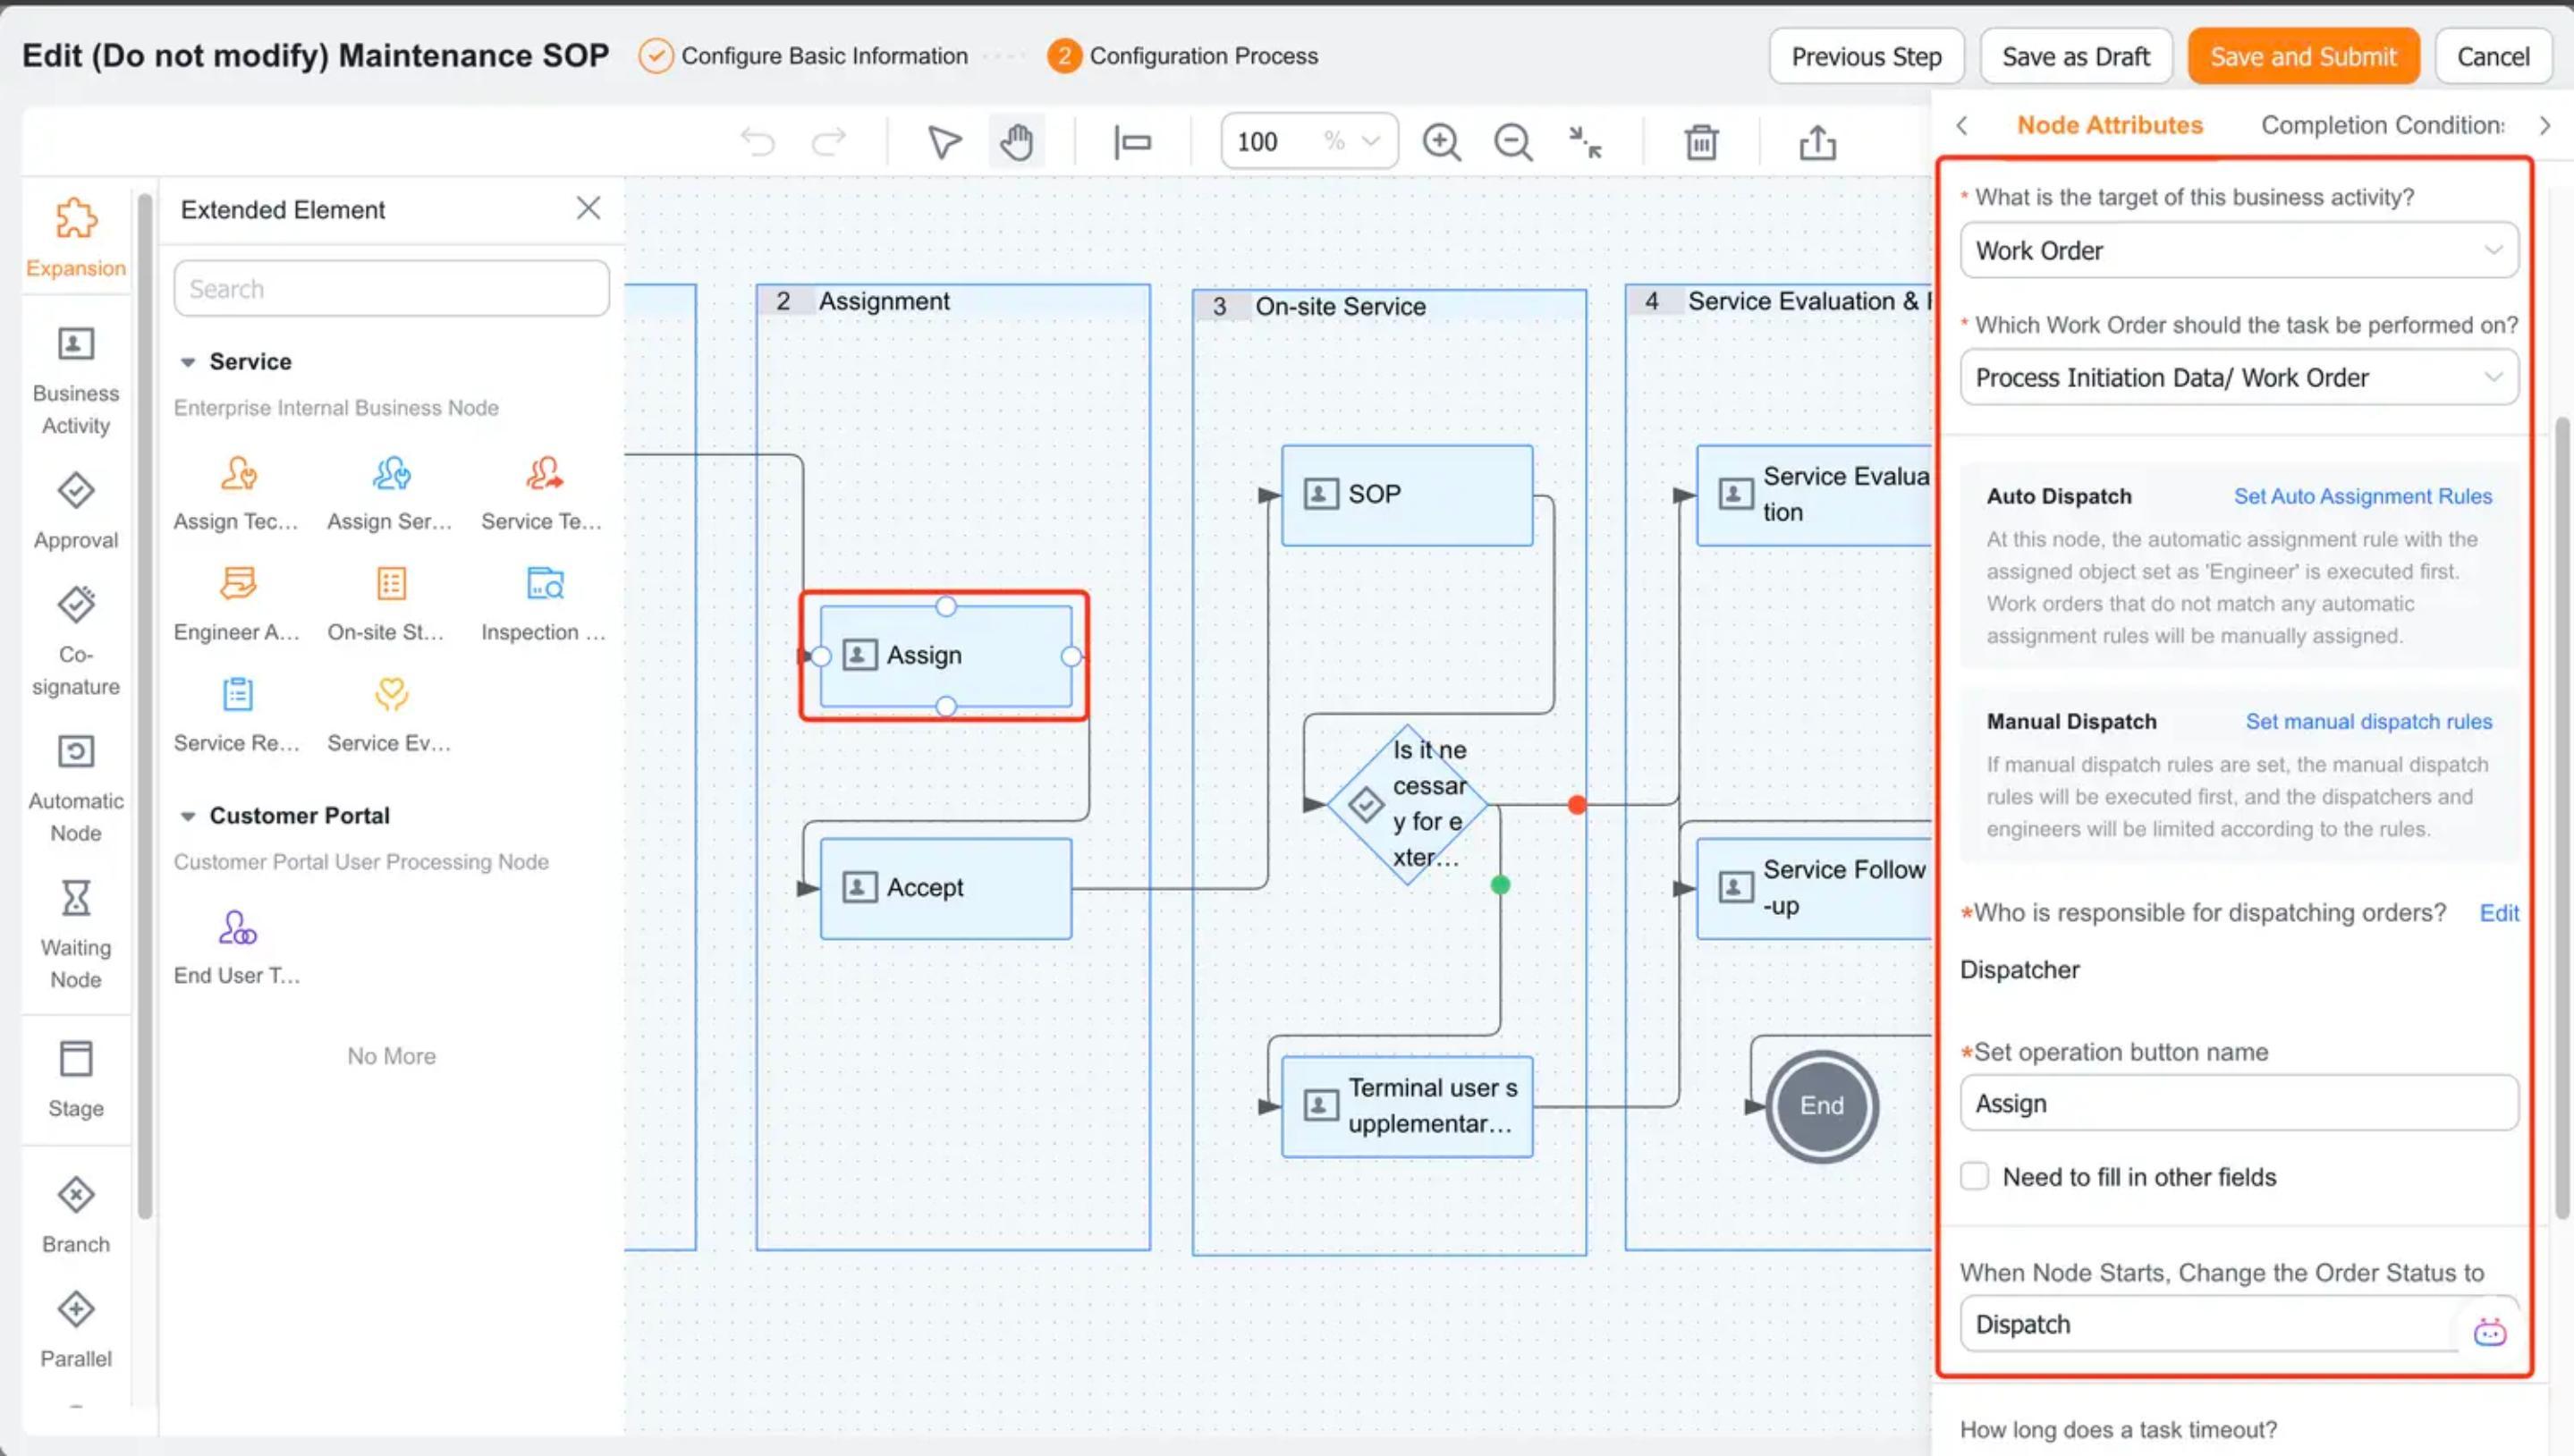Screen dimensions: 2574x1456
Task: Activate the hand pan tool
Action: click(x=1017, y=141)
